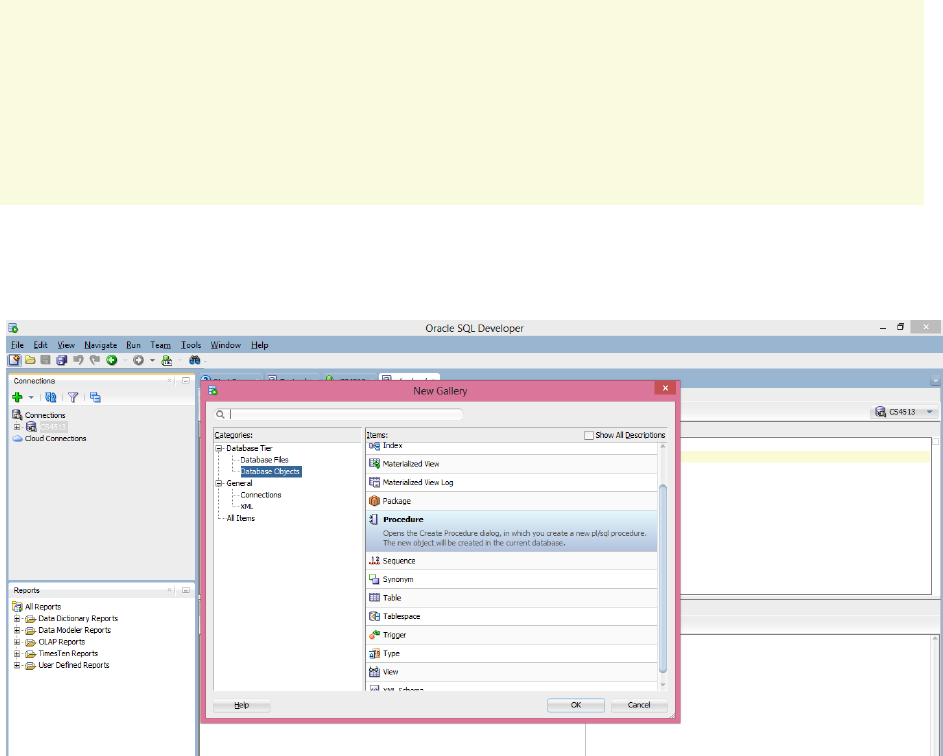Click the search magnifier icon in New Gallery
Screen dimensions: 943x756
pyautogui.click(x=220, y=414)
